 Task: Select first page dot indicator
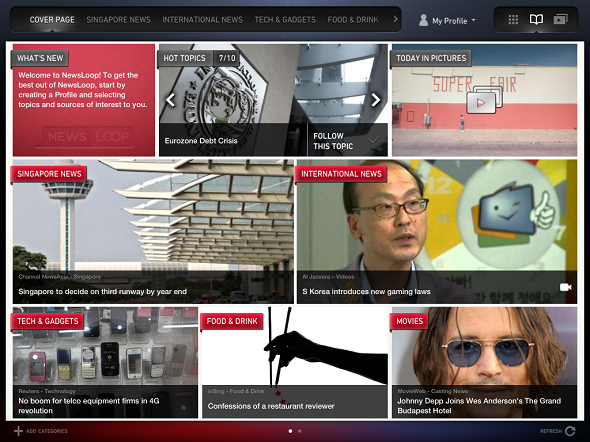[290, 431]
